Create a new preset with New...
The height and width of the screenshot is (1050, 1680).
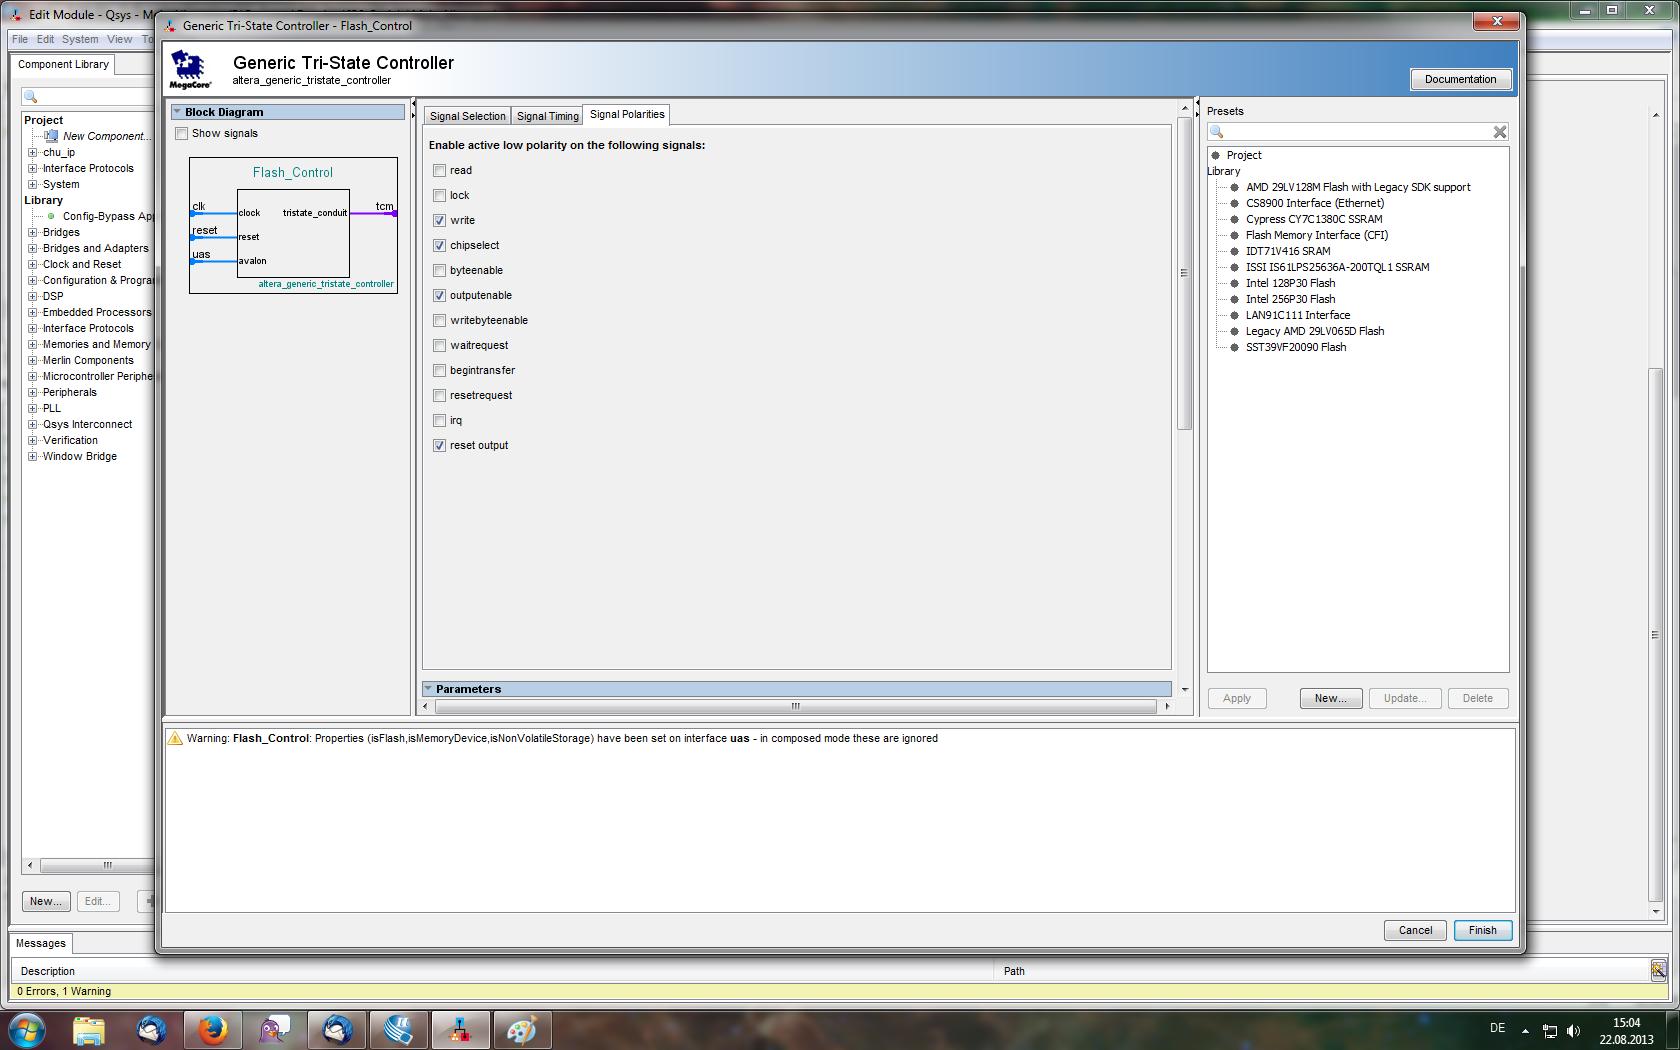pos(1331,698)
